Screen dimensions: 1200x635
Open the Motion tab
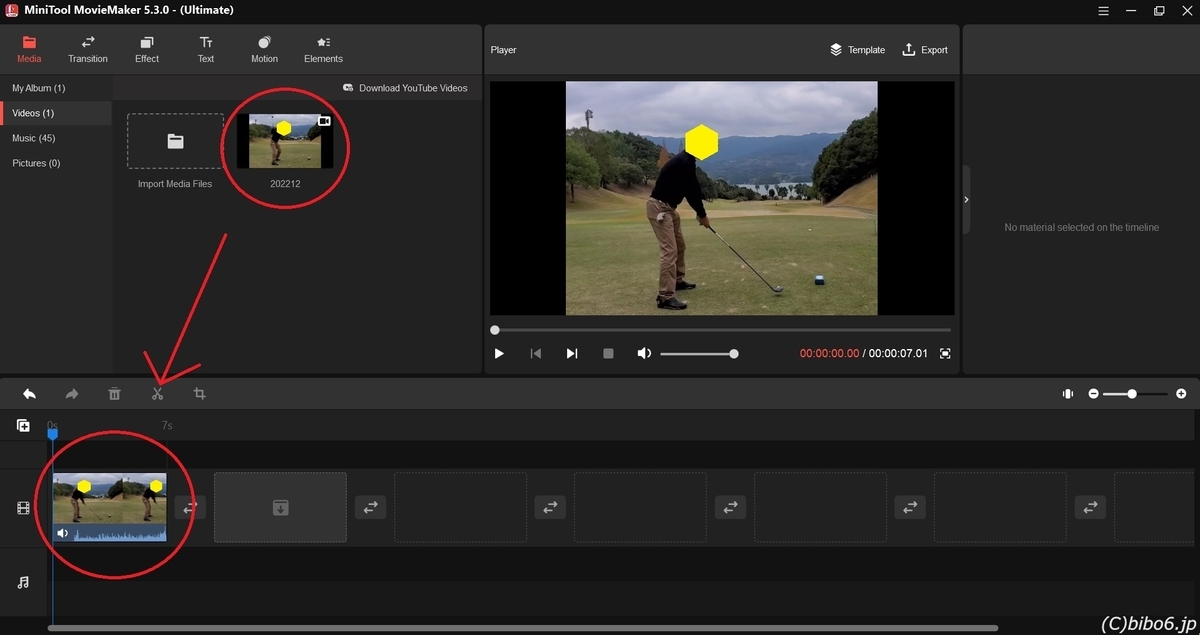264,49
